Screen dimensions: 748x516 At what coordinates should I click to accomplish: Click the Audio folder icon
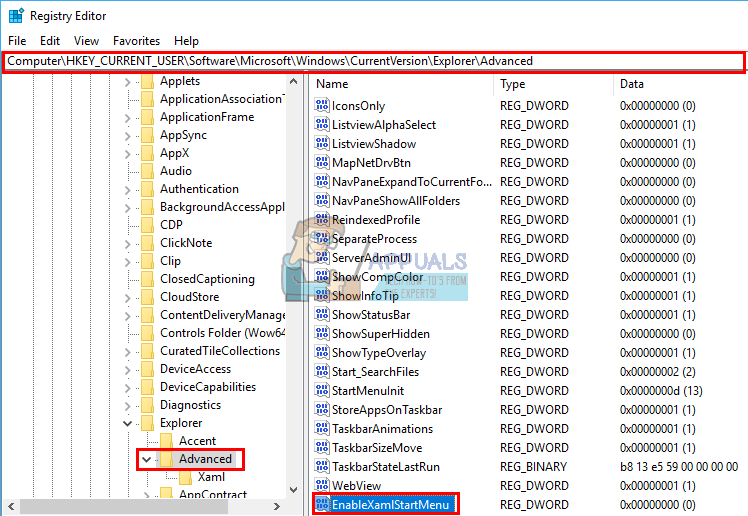[147, 171]
